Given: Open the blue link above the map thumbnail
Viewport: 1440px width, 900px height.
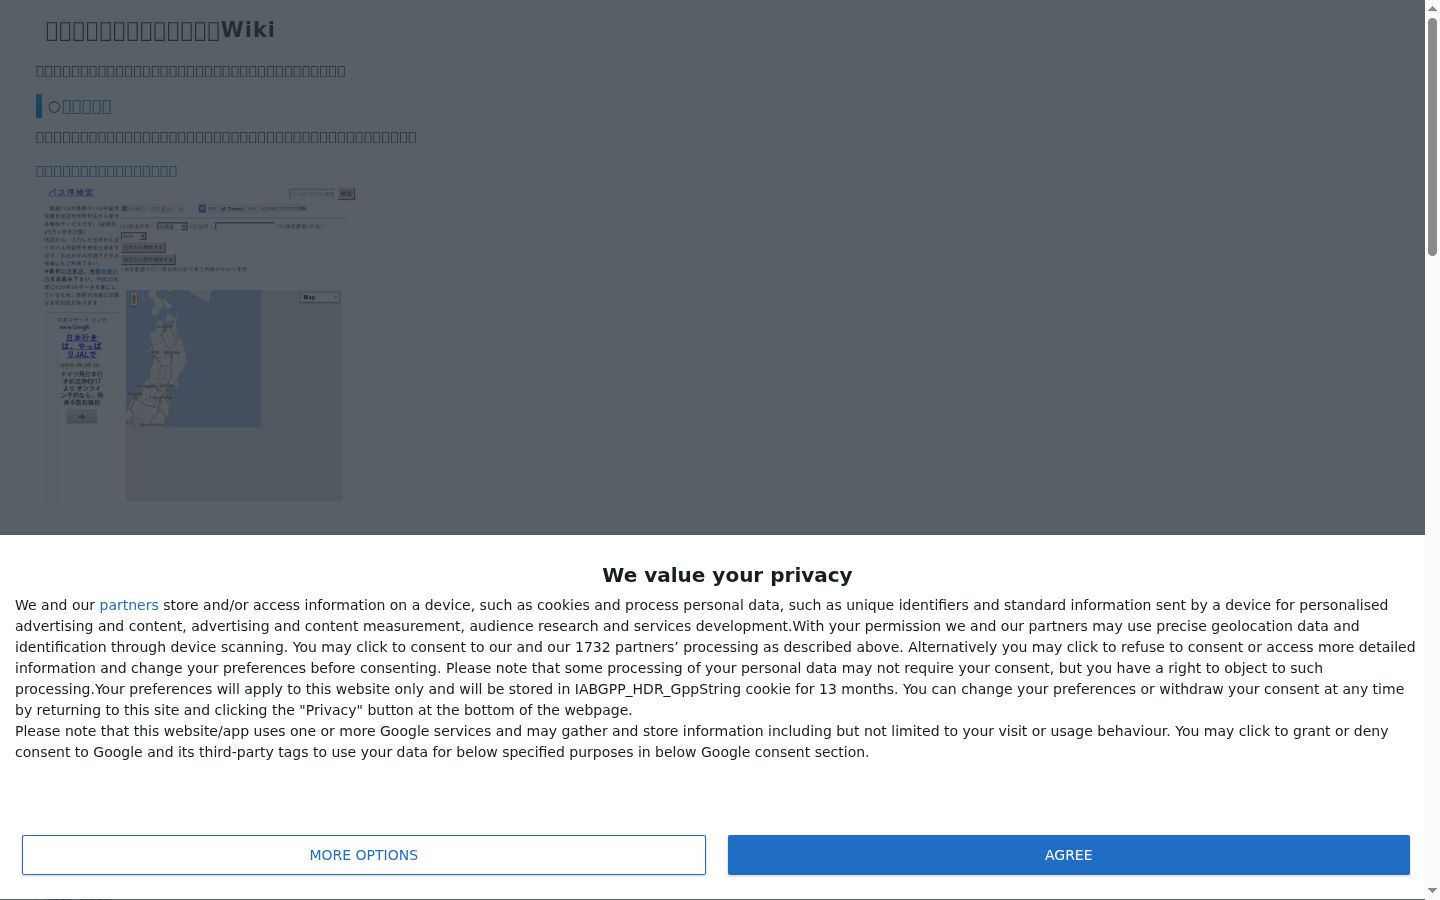Looking at the screenshot, I should pyautogui.click(x=106, y=171).
